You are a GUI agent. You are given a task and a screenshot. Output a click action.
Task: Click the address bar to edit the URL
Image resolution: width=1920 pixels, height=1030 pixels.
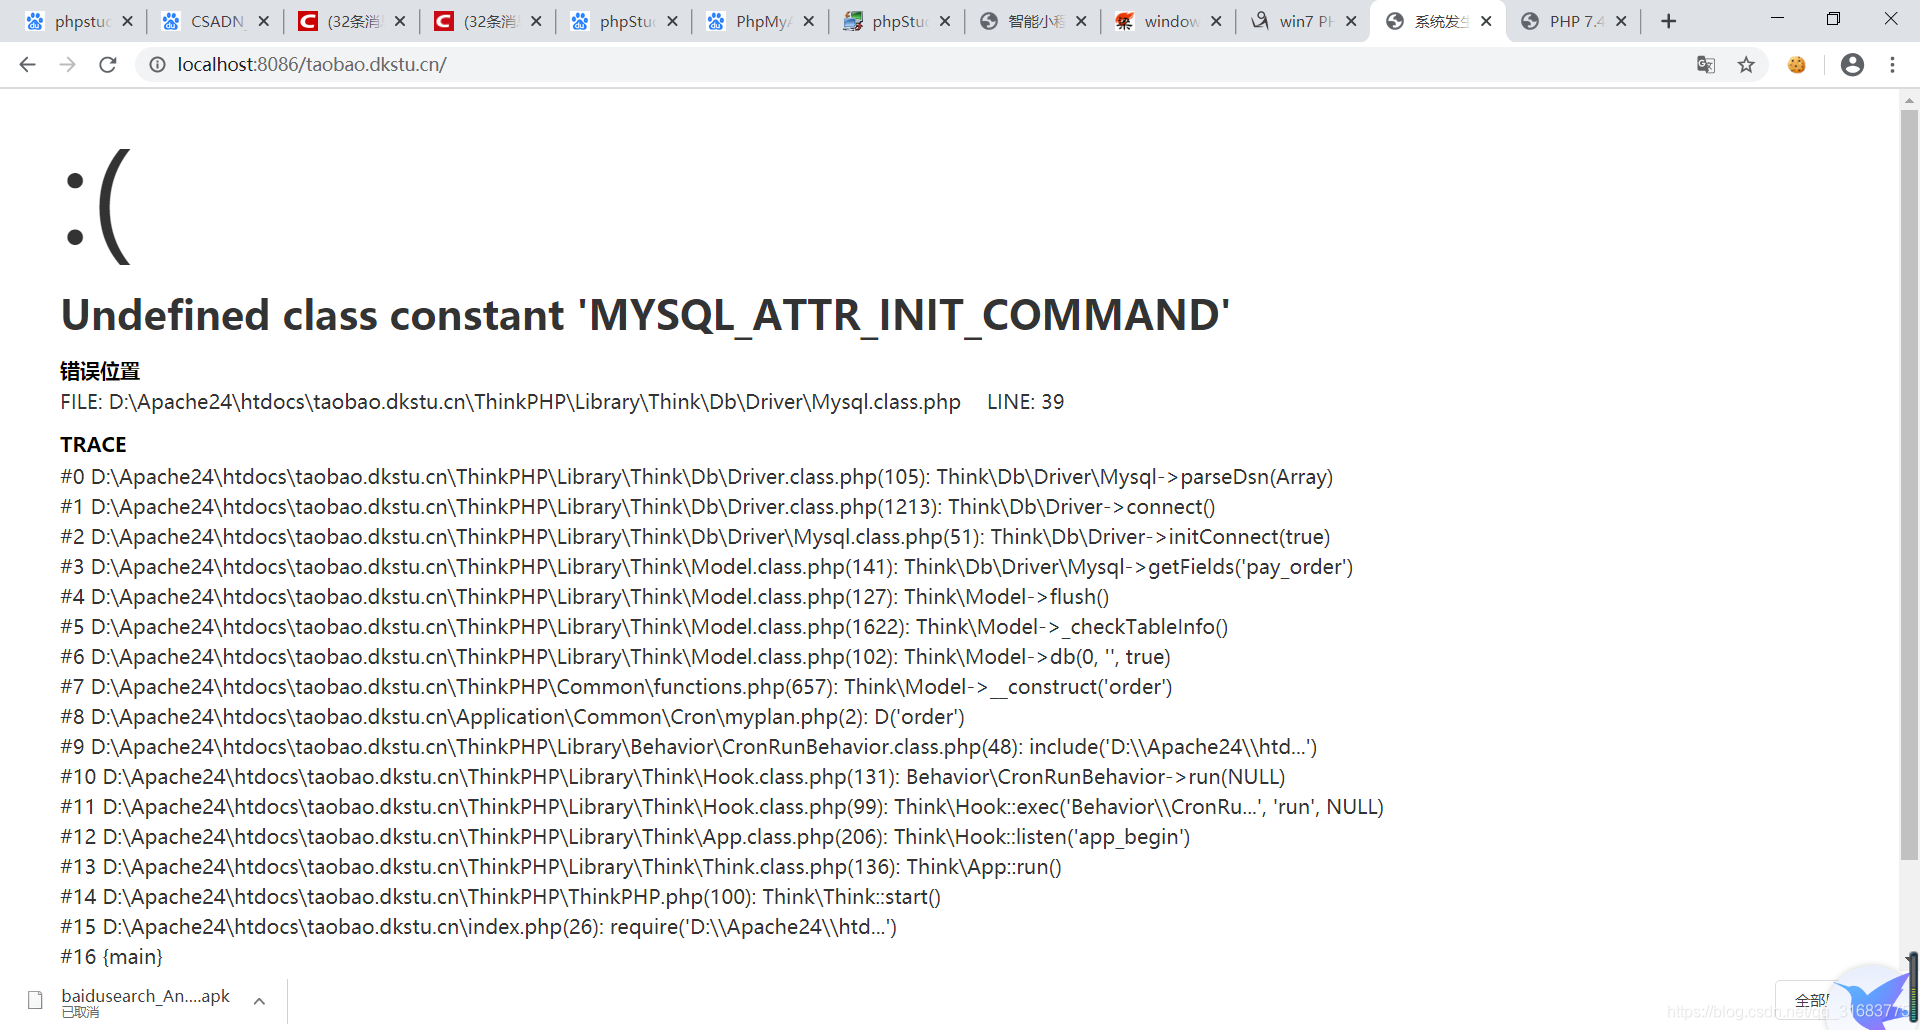click(x=600, y=64)
